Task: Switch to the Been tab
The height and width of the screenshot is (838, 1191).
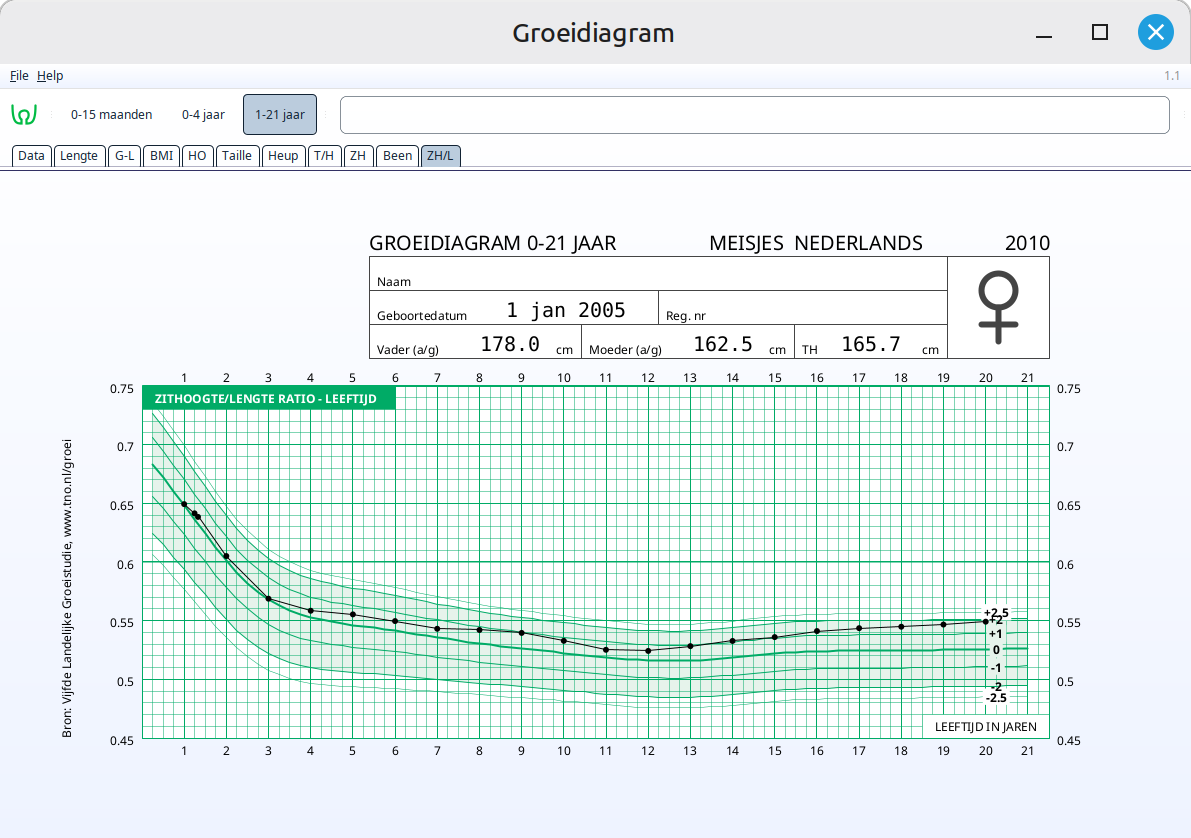Action: coord(397,156)
